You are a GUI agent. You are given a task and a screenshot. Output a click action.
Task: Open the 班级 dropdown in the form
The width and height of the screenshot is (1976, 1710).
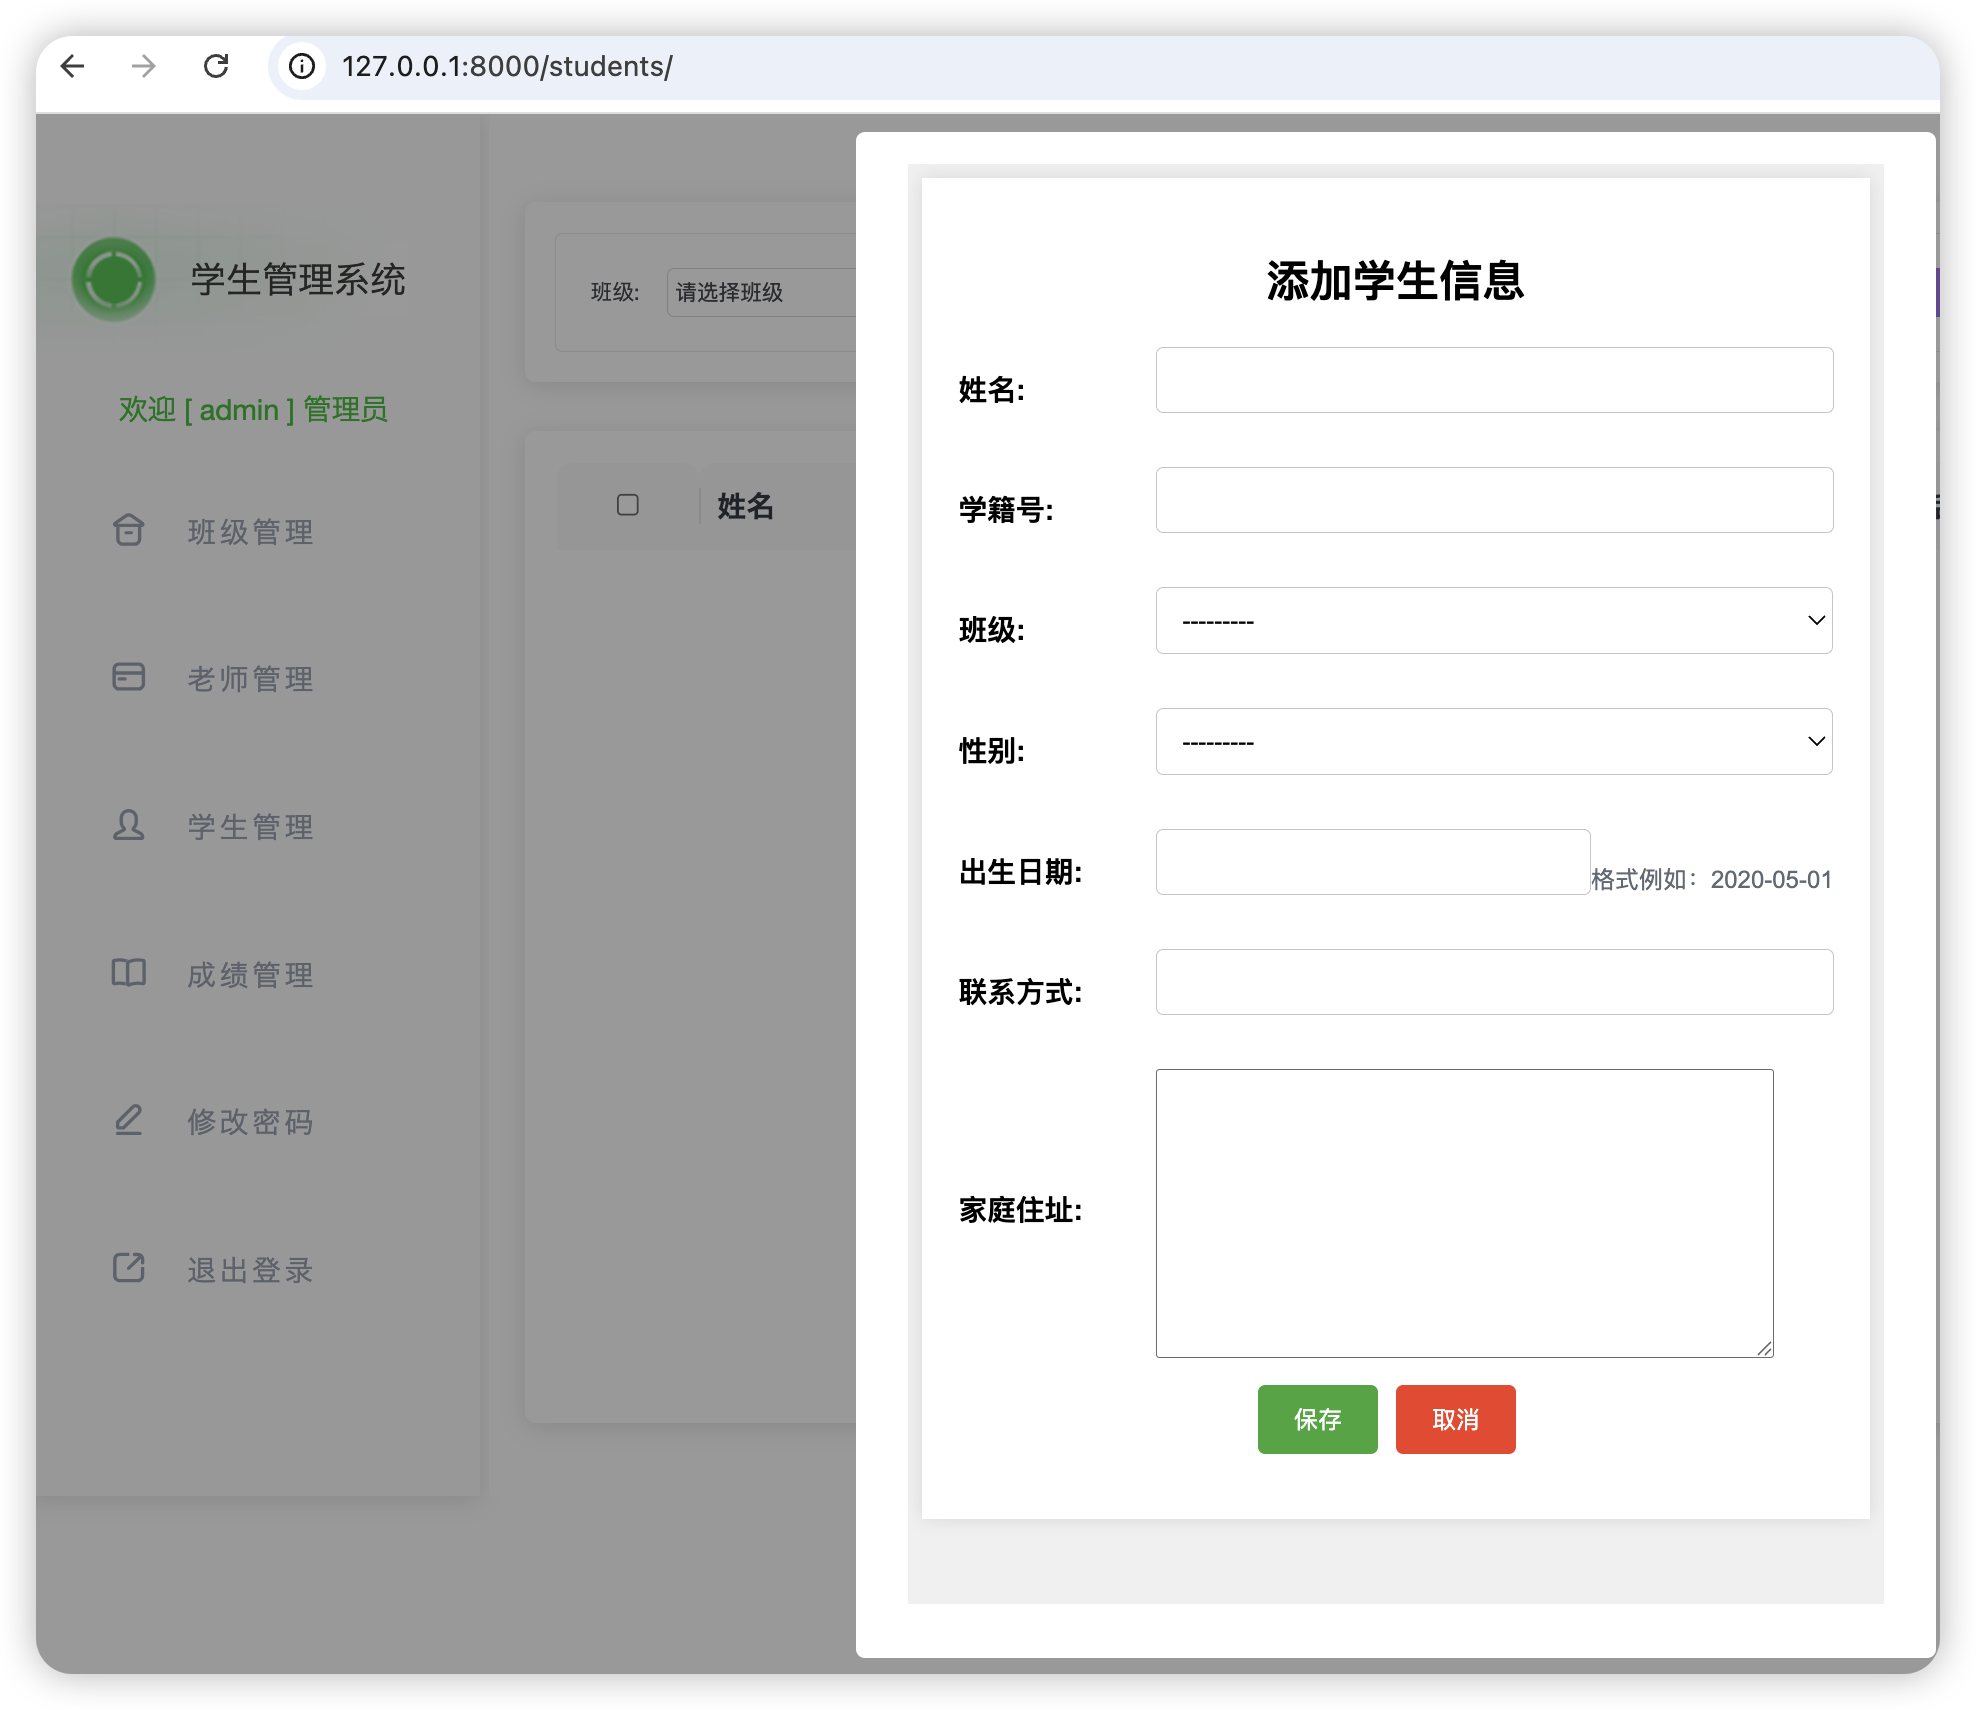click(1494, 621)
